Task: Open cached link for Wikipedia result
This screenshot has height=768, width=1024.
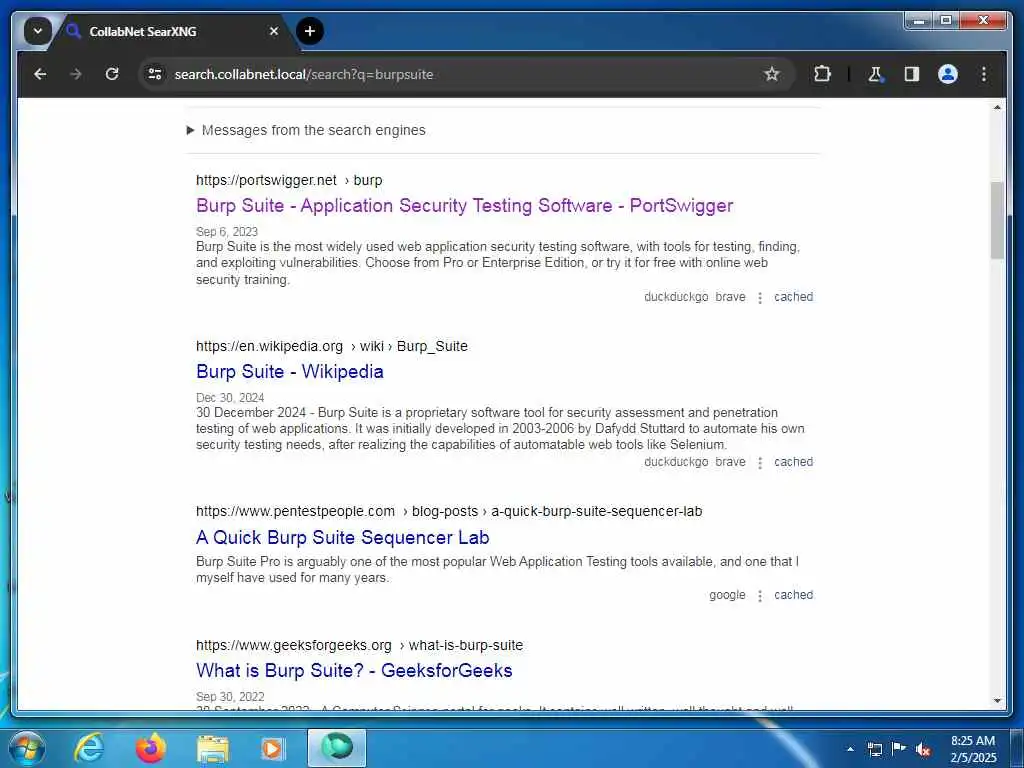Action: pos(793,462)
